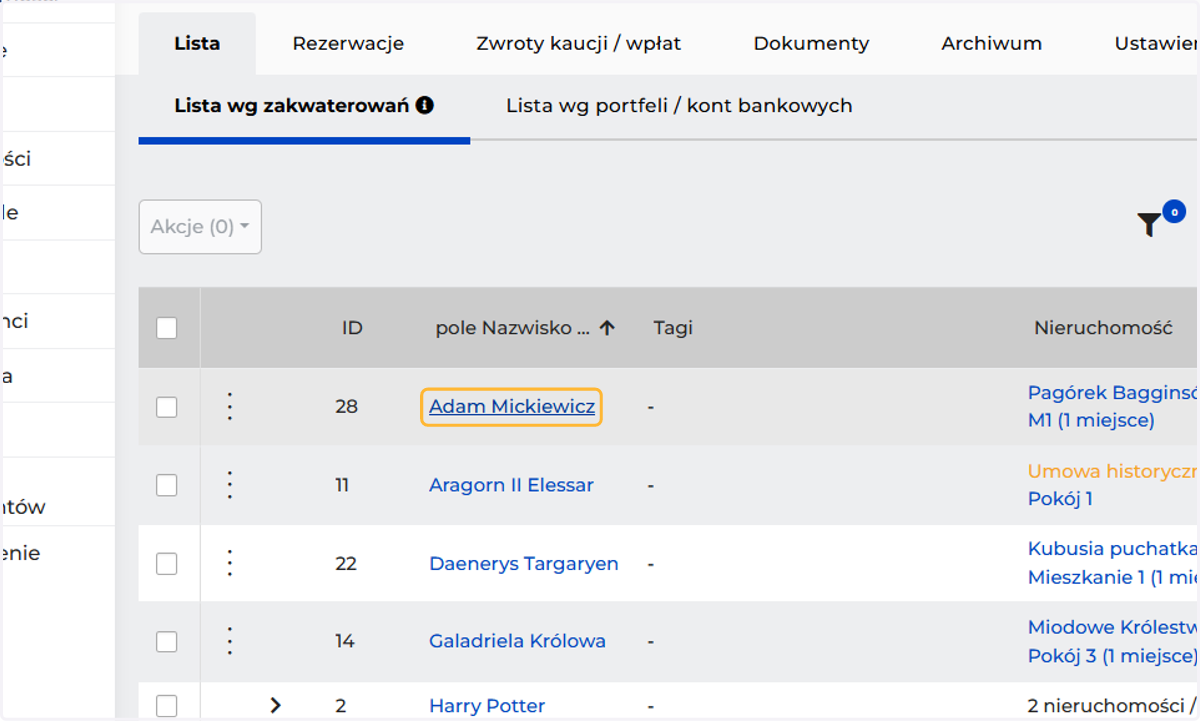Check the box for Daenerys Targaryen row
Image resolution: width=1200 pixels, height=721 pixels.
pos(167,564)
